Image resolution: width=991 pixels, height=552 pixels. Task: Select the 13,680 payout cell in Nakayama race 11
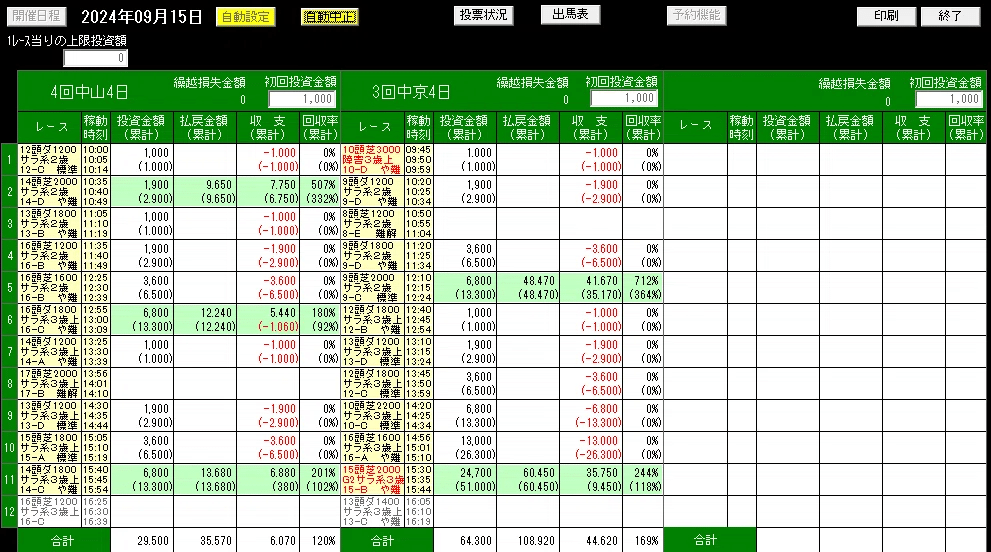[x=205, y=480]
